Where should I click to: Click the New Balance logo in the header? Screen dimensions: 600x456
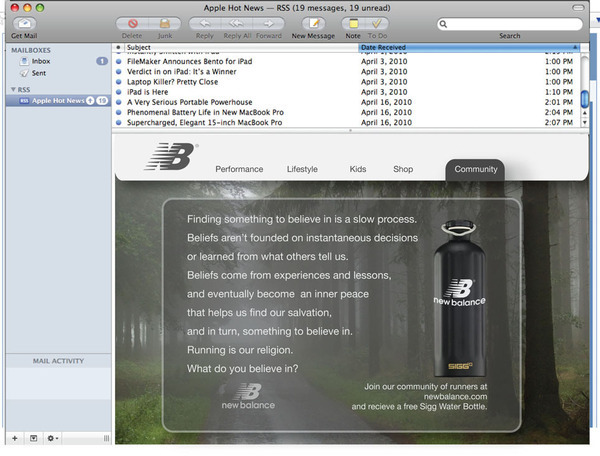[171, 156]
